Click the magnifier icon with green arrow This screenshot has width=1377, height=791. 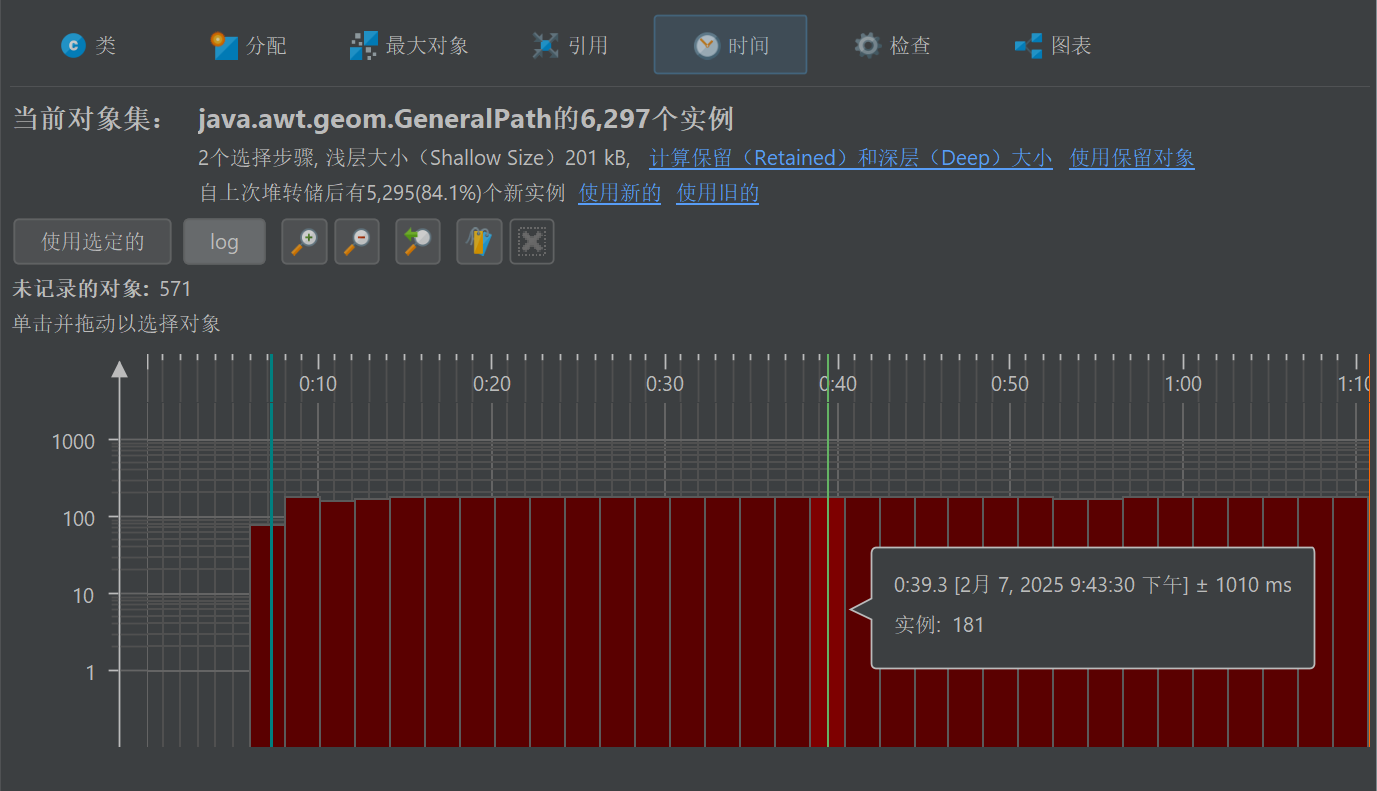(x=418, y=242)
